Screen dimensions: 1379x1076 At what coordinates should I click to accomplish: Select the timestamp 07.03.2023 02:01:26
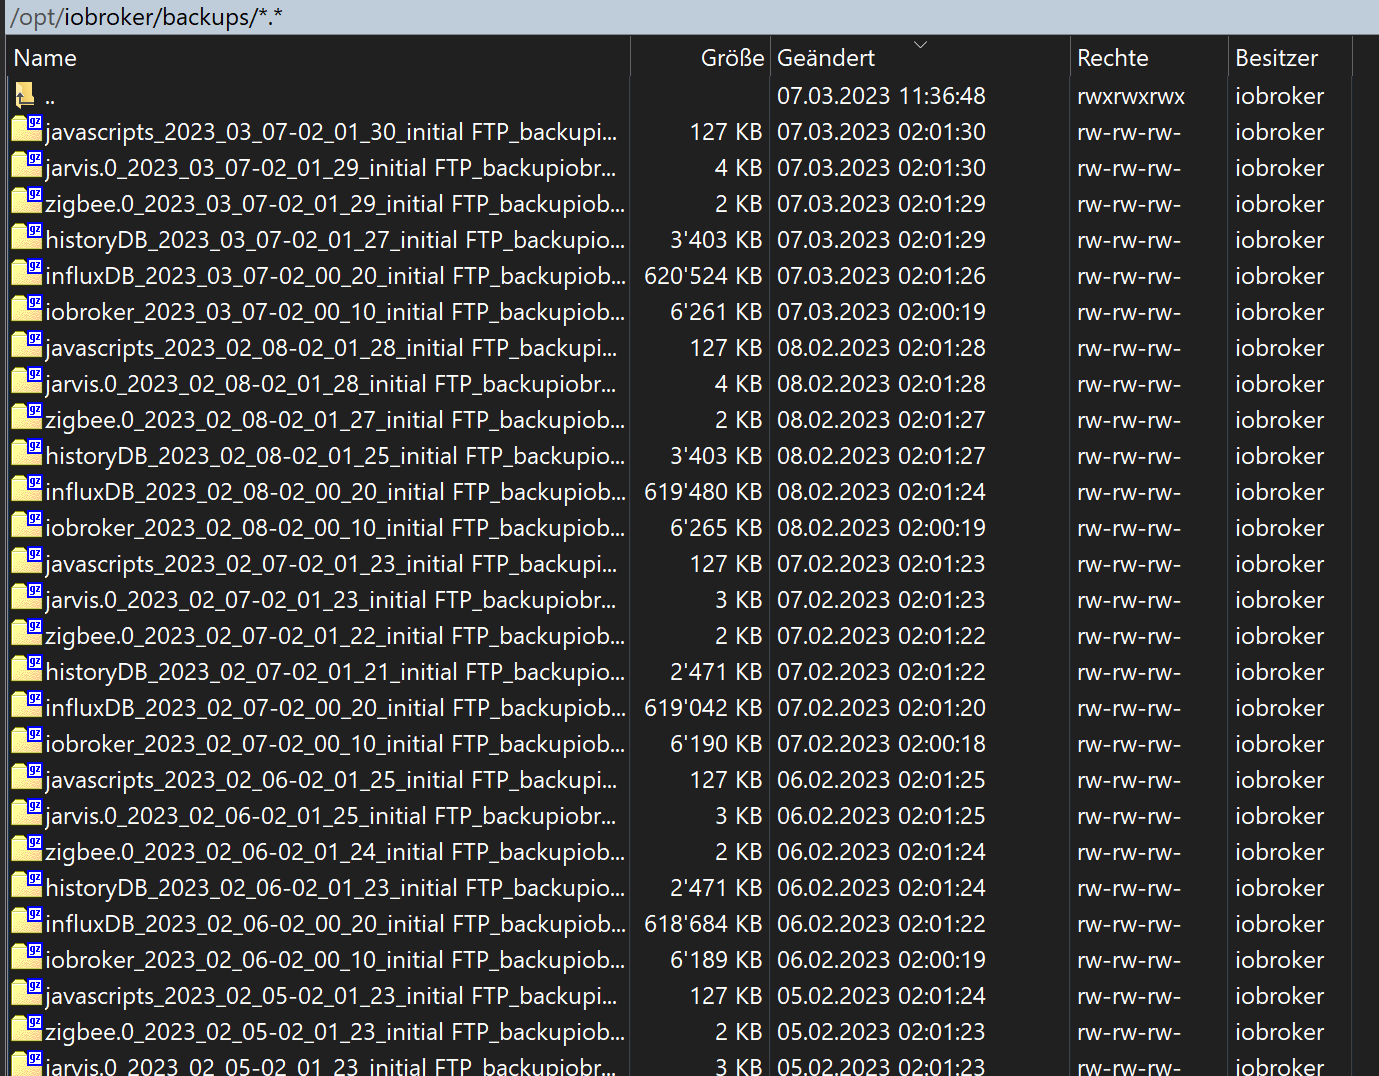point(881,276)
